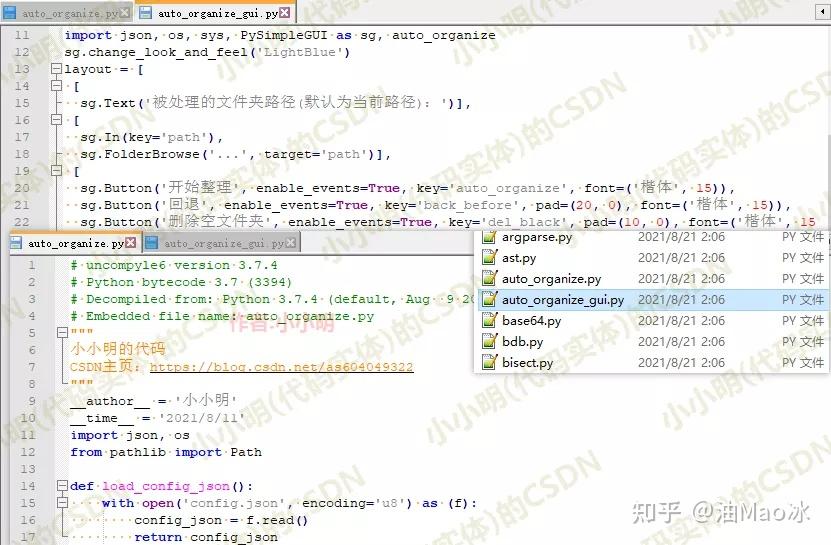Click the auto_organize.py file icon in list
The image size is (831, 545).
click(489, 278)
